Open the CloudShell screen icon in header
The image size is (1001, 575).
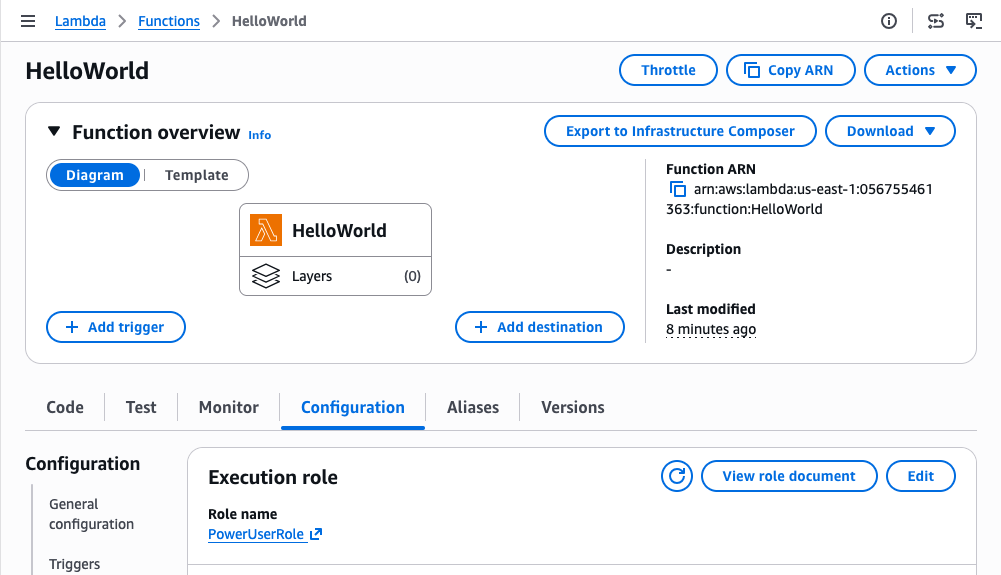point(974,21)
